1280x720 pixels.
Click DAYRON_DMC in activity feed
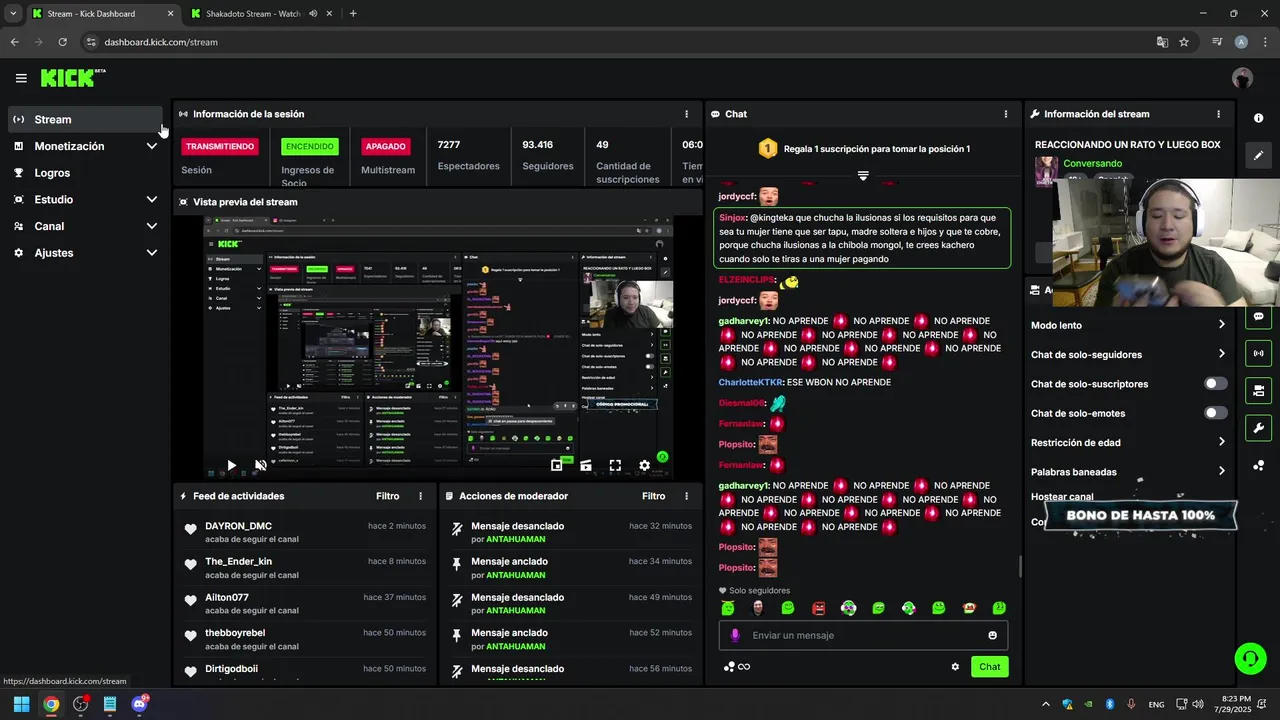point(238,526)
